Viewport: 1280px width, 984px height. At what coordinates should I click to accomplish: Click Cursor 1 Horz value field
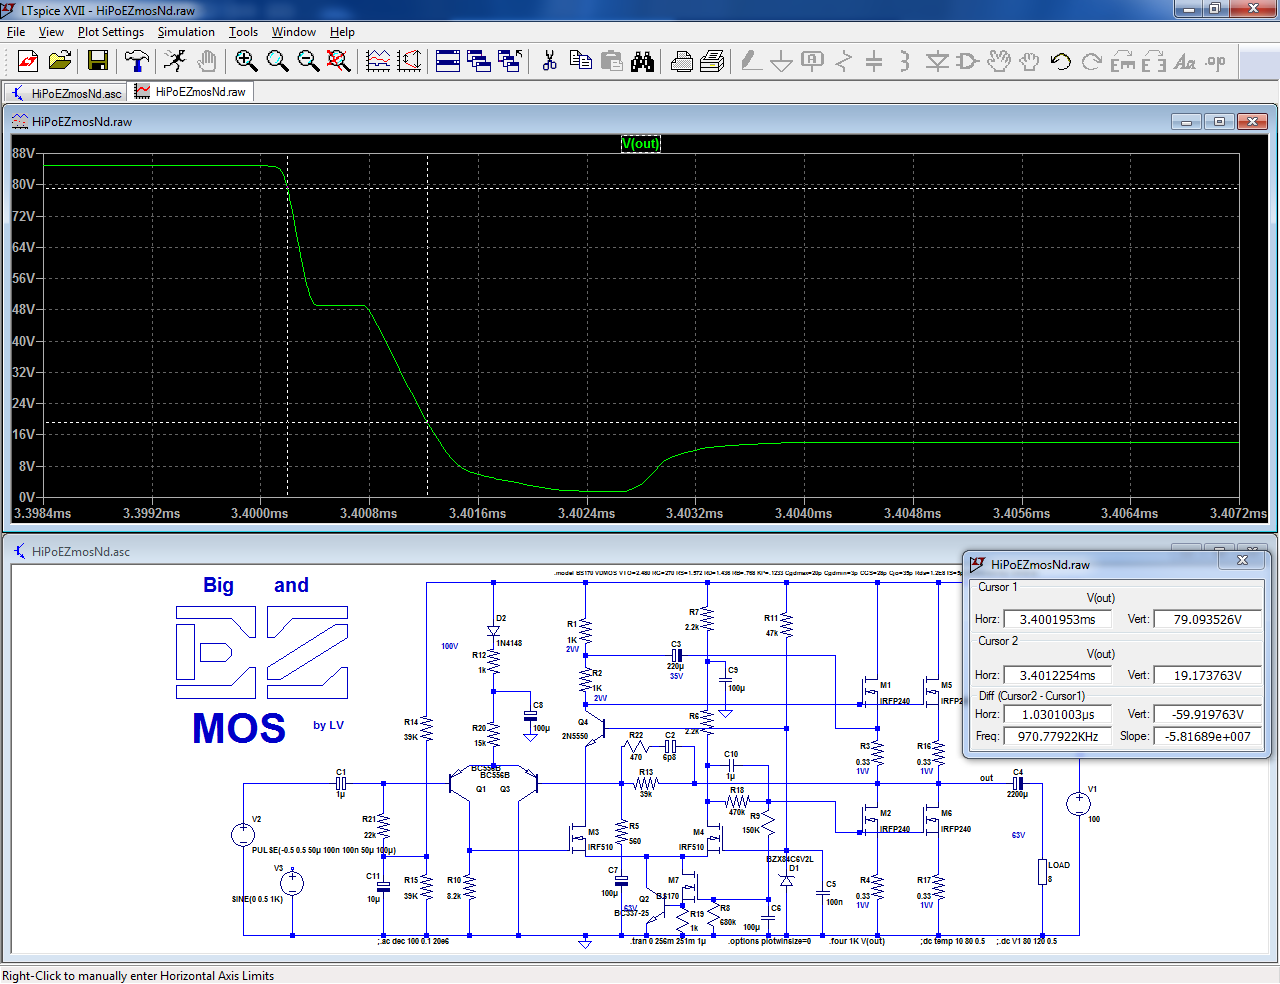1057,620
